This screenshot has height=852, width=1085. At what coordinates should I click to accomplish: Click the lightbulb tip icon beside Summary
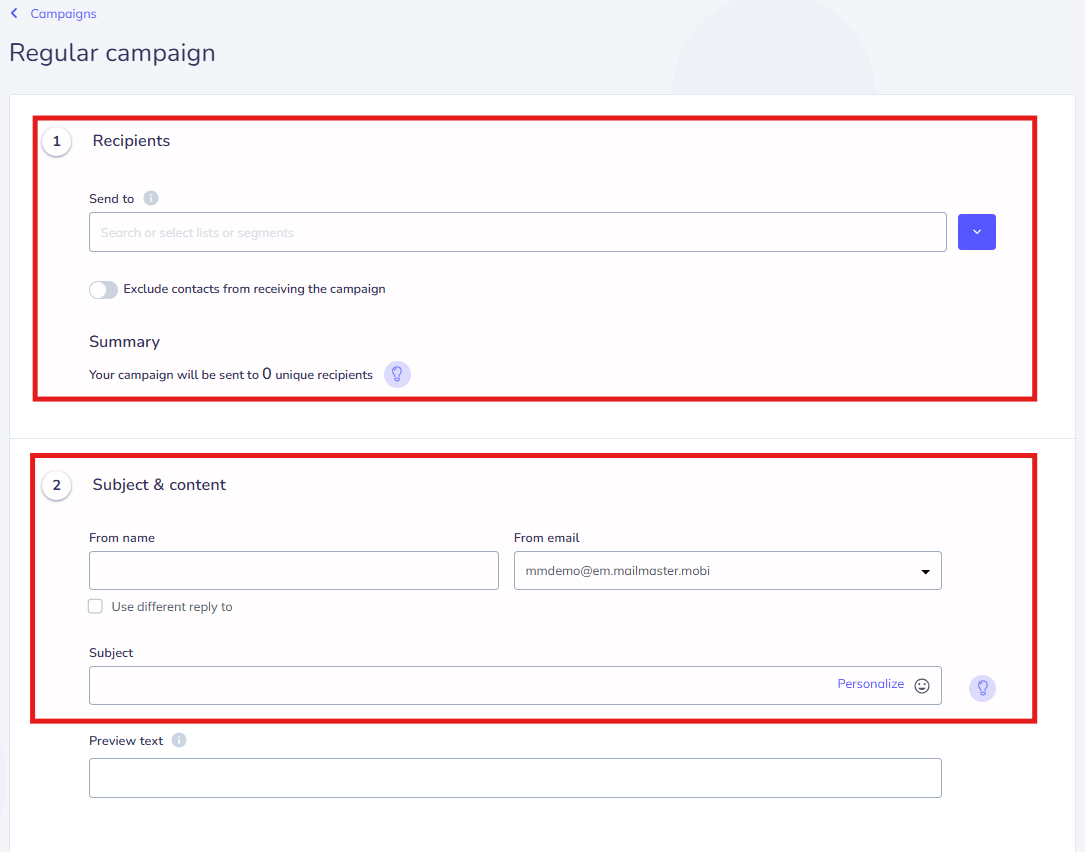coord(397,375)
